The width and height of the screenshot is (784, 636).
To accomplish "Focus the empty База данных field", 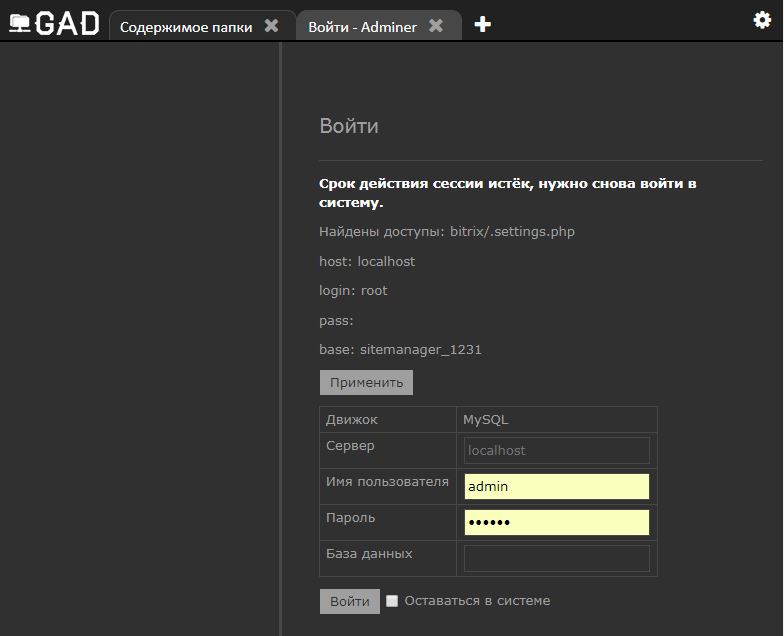I will (556, 558).
